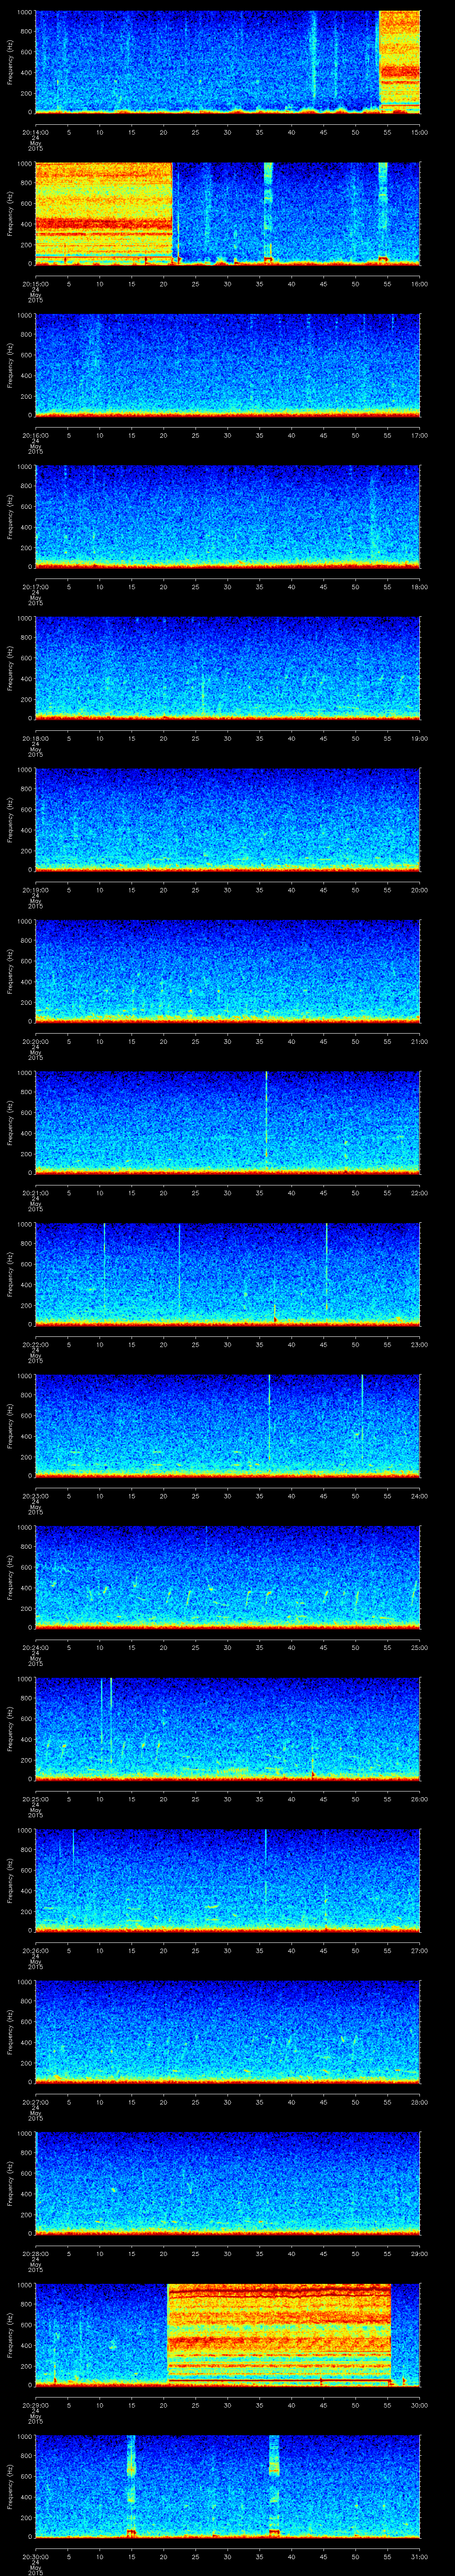Screen dimensions: 455x2576
Task: Click the 20:29:00 start time label
Action: point(35,2405)
